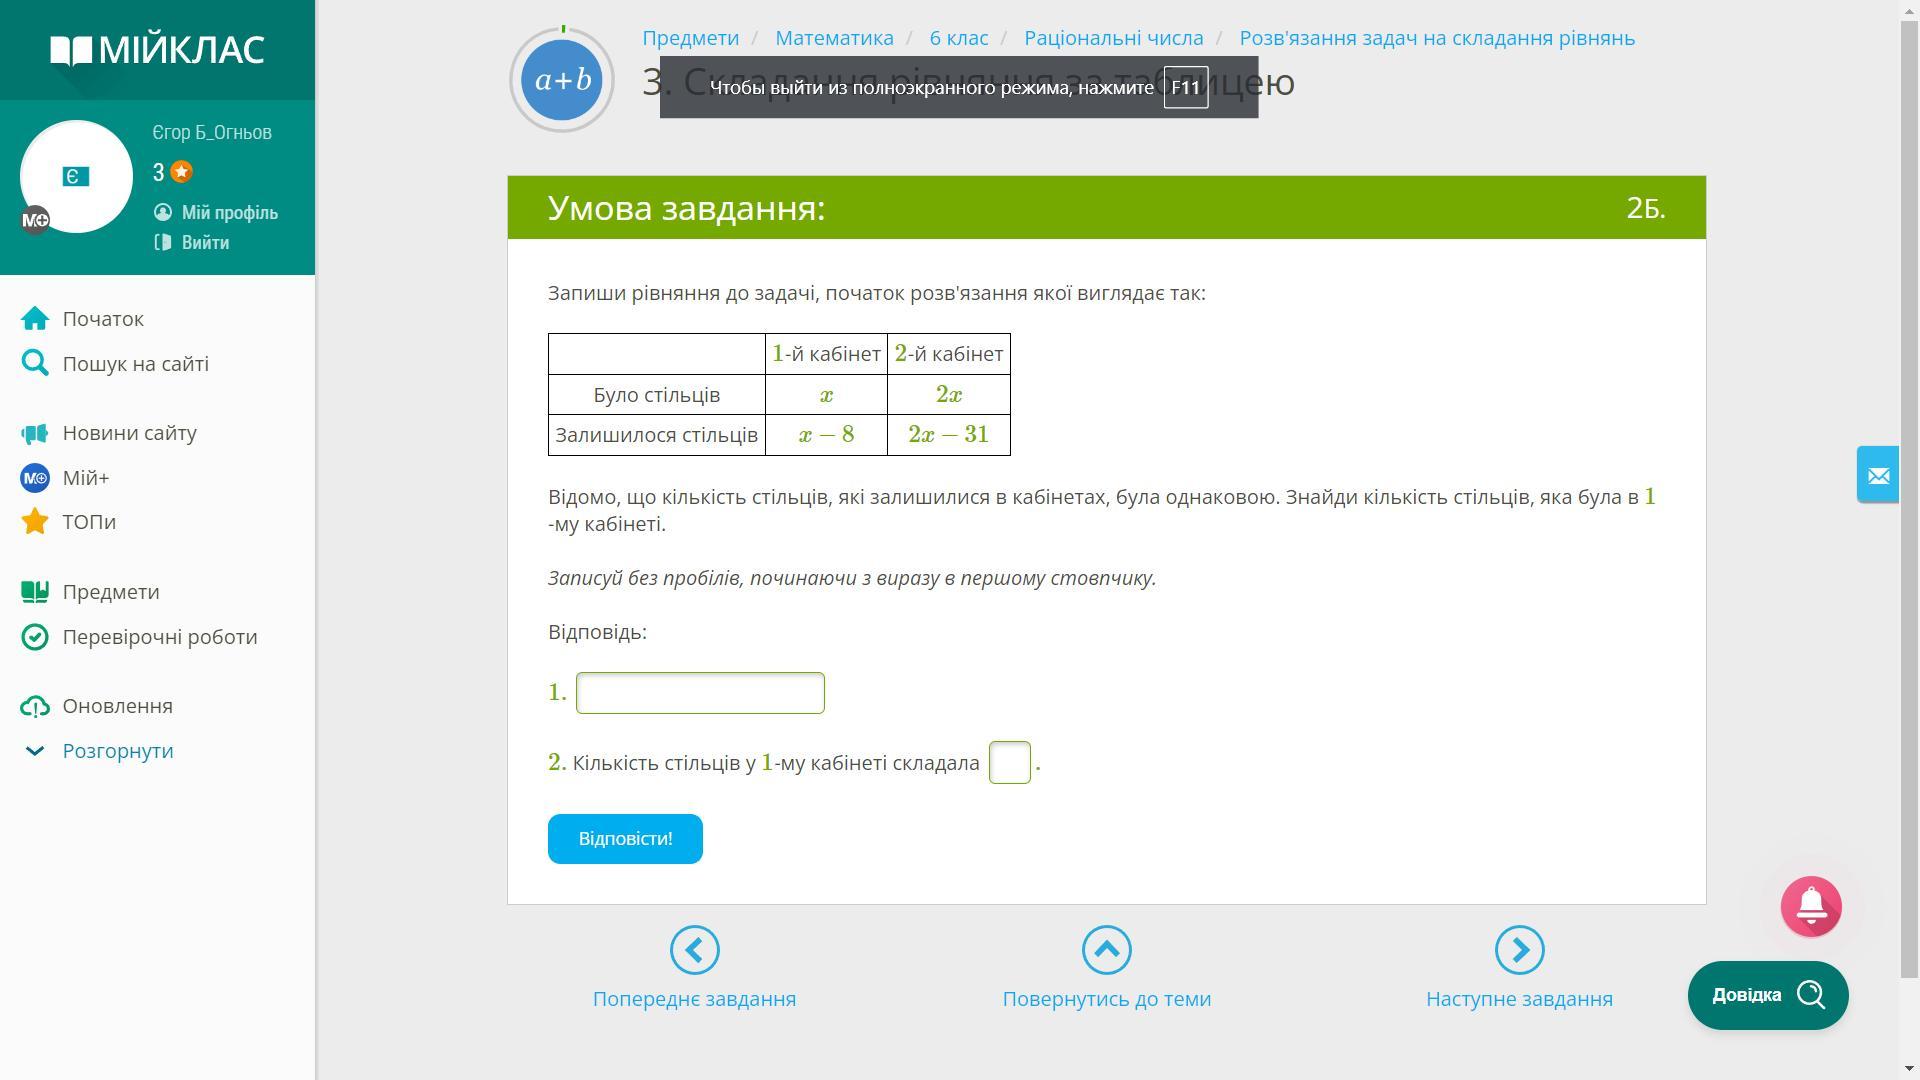Click the equation answer input field
1920x1080 pixels.
700,693
